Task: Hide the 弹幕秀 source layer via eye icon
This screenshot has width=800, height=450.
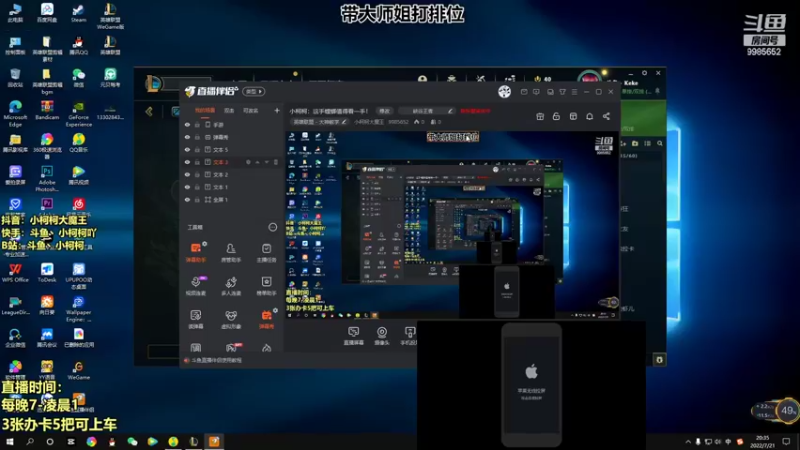Action: (187, 137)
